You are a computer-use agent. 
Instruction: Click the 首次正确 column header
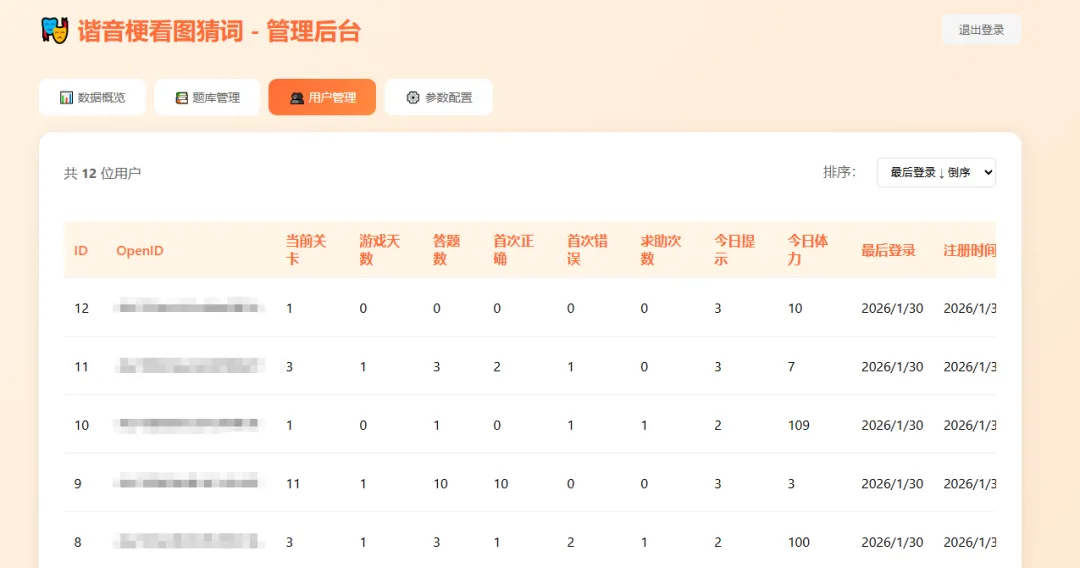click(513, 250)
